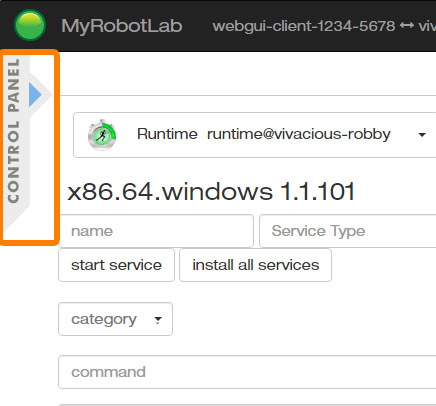Image resolution: width=436 pixels, height=406 pixels.
Task: Click install all services button
Action: pos(256,265)
